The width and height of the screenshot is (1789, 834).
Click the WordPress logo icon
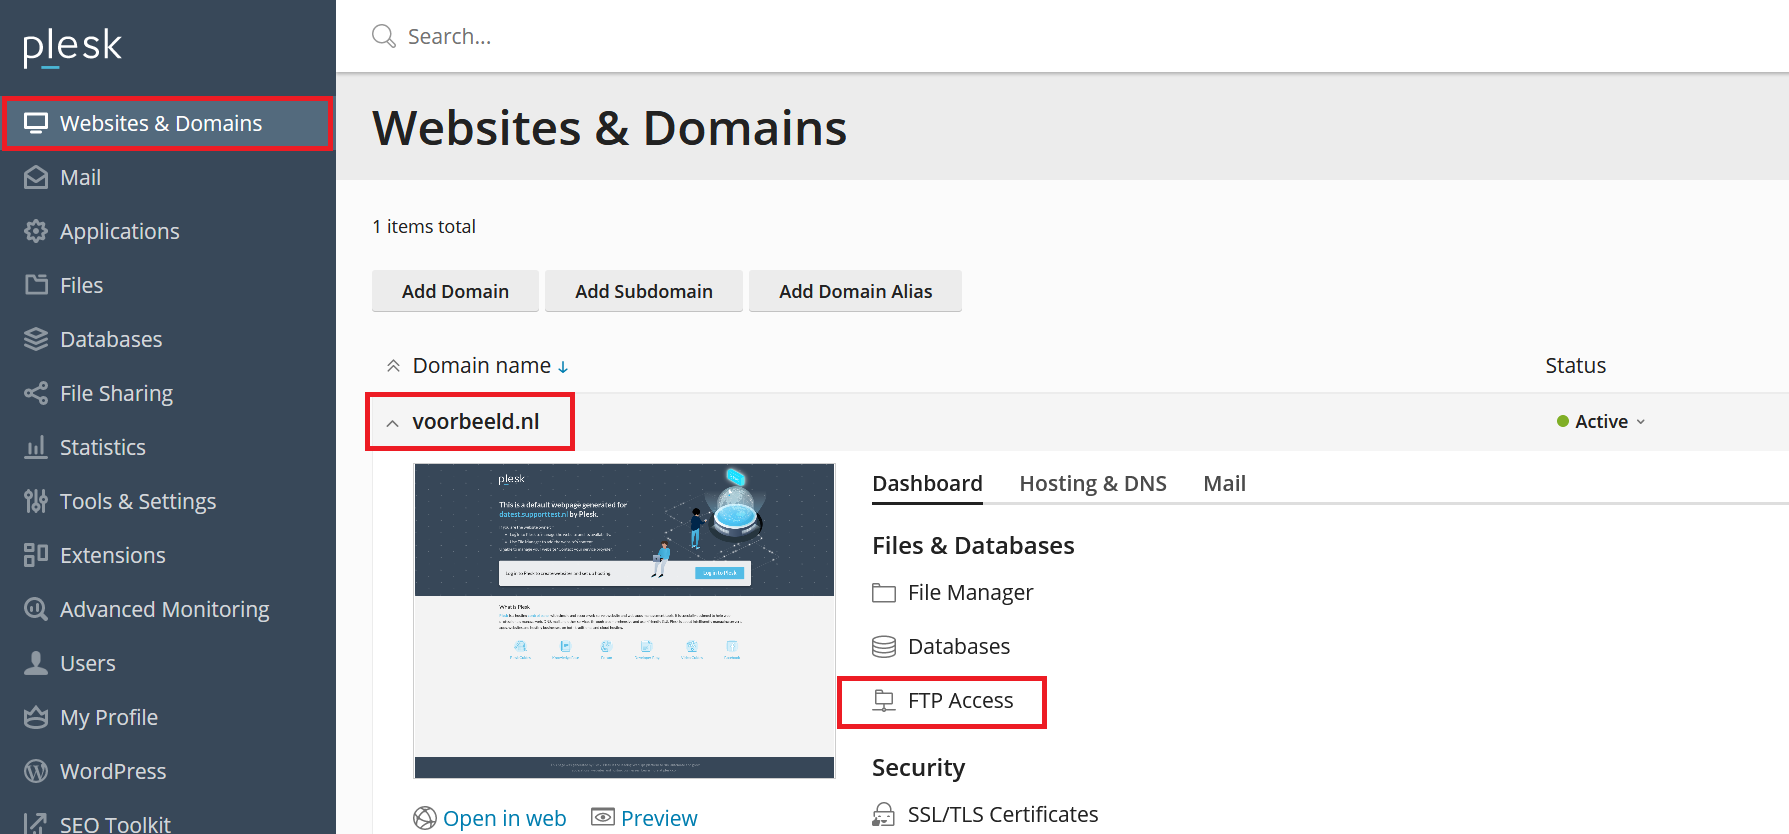pos(36,771)
